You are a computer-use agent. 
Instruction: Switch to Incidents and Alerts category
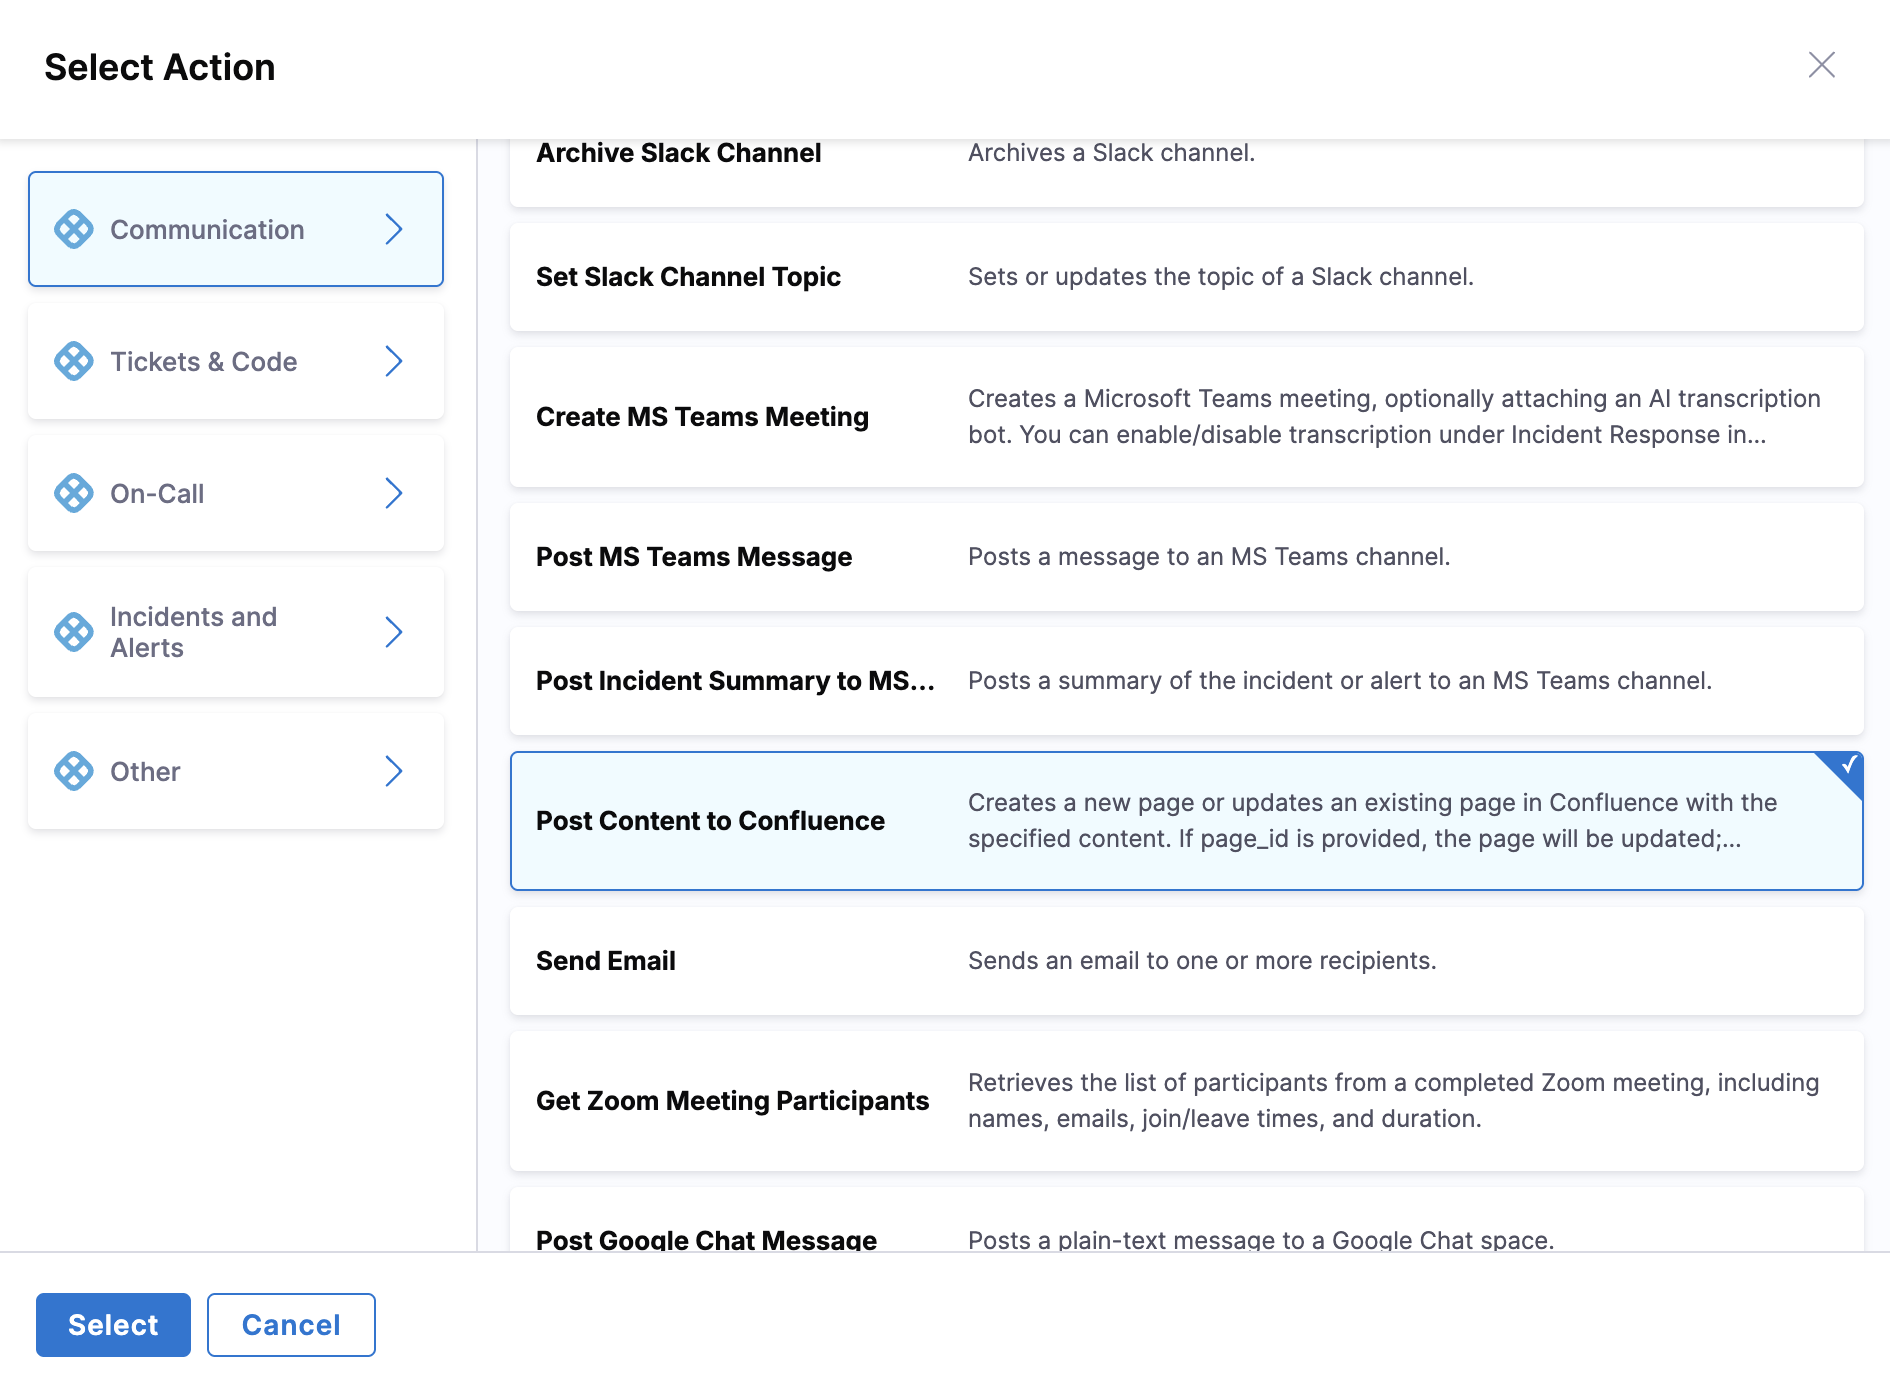(236, 632)
